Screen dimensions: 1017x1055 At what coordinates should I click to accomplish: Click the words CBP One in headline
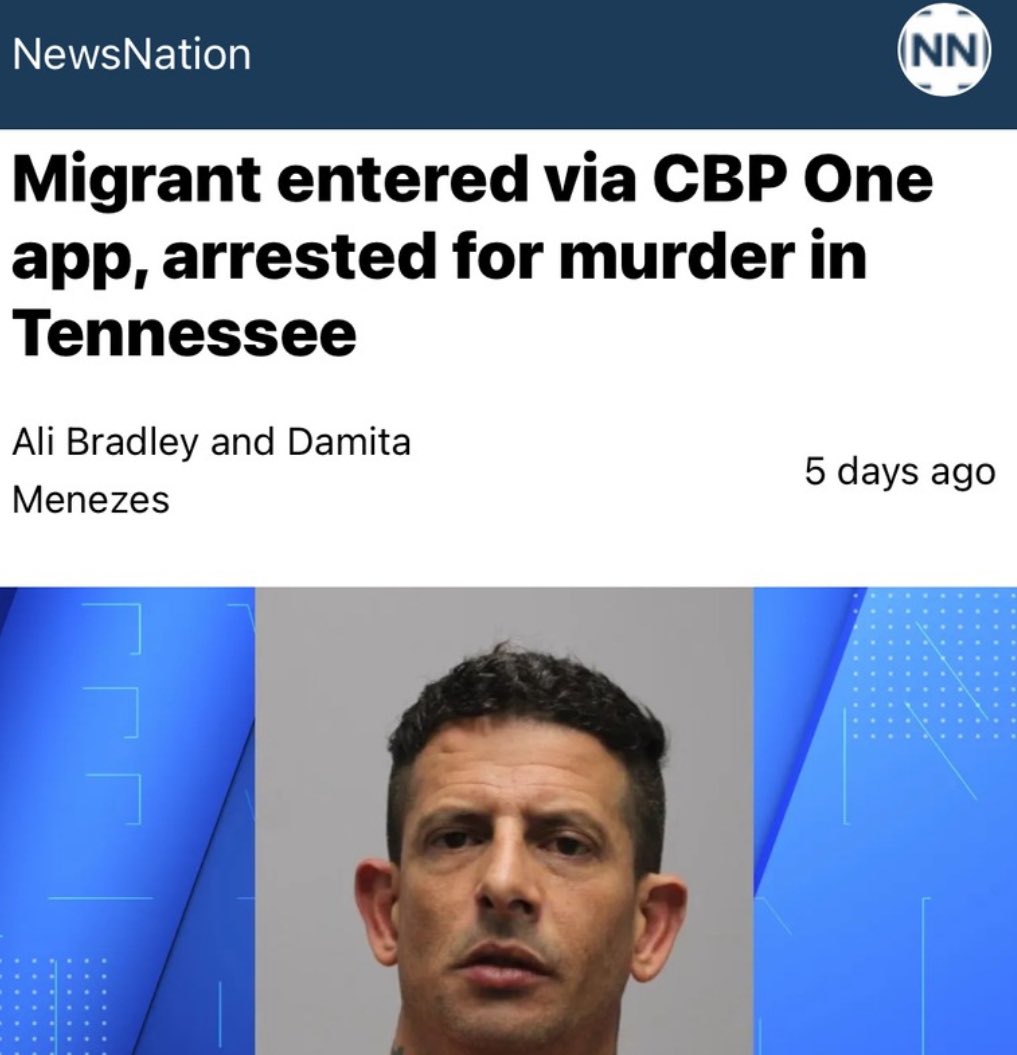[790, 179]
